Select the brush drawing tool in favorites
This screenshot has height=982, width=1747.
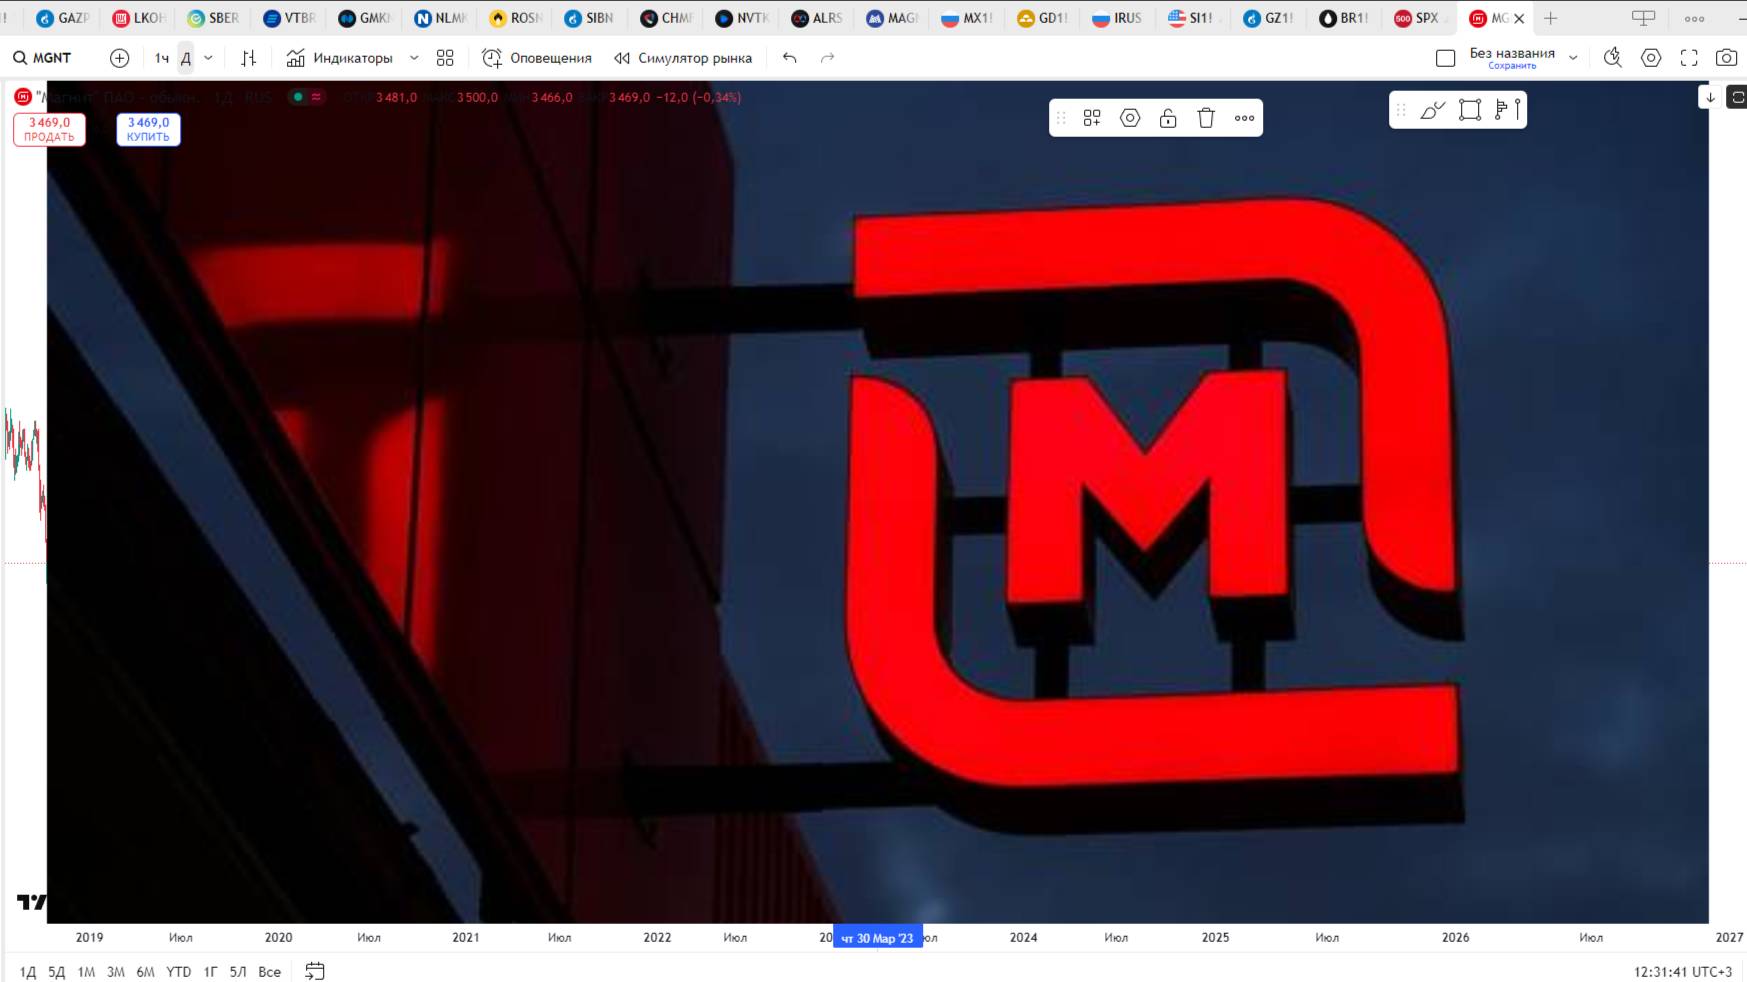[1433, 110]
